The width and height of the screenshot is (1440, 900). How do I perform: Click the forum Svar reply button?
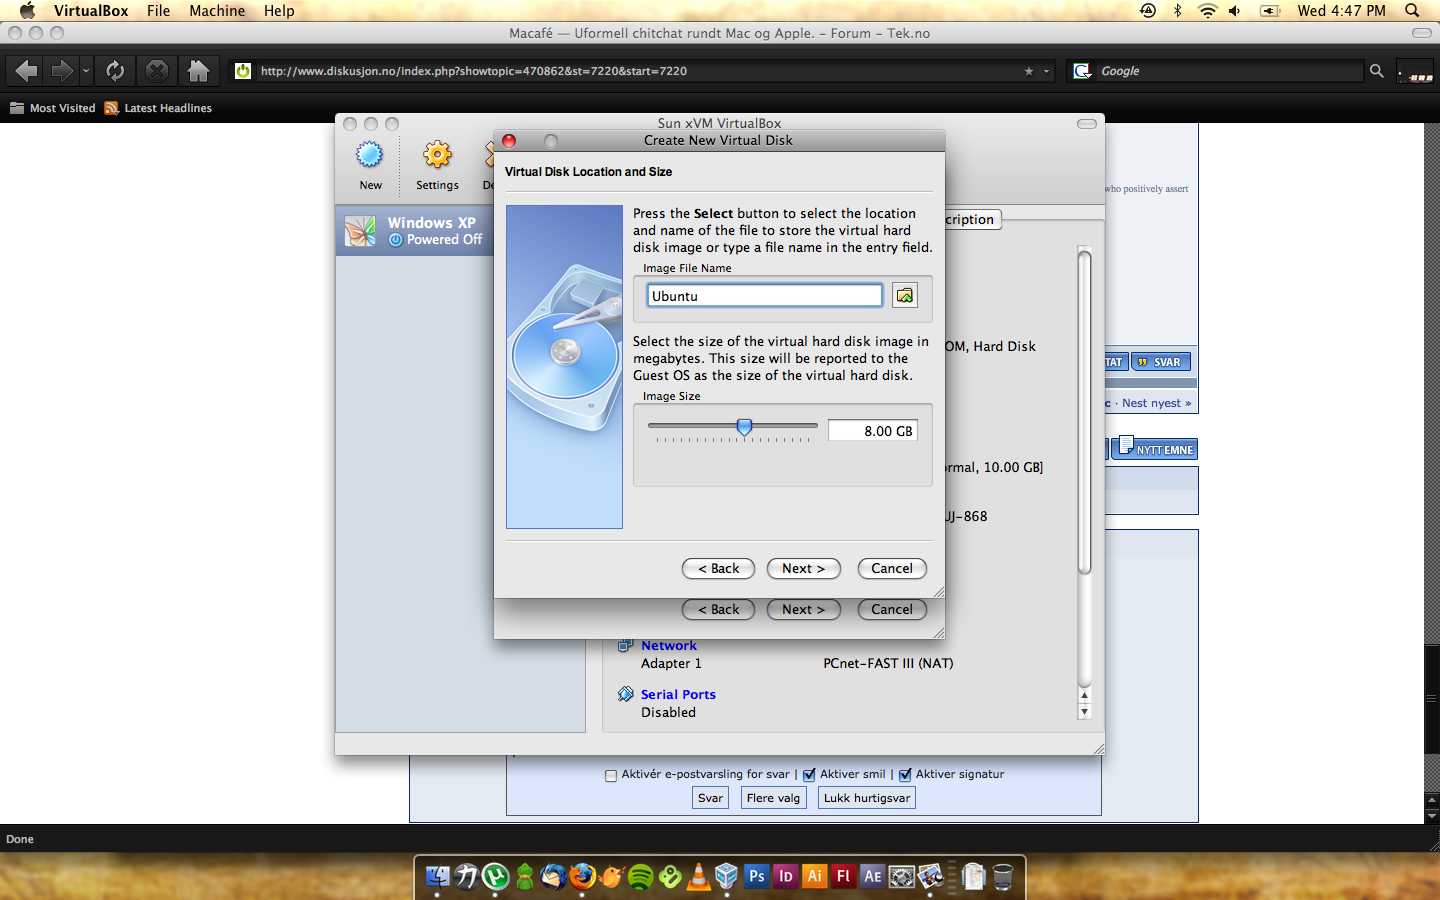pos(710,798)
